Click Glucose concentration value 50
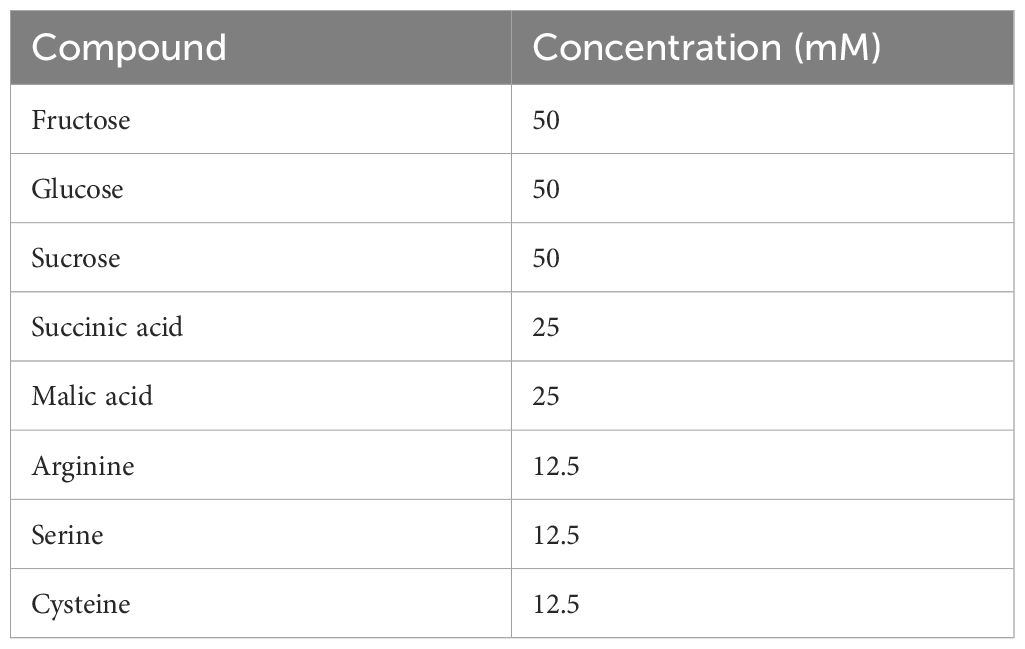1025x649 pixels. (x=546, y=190)
